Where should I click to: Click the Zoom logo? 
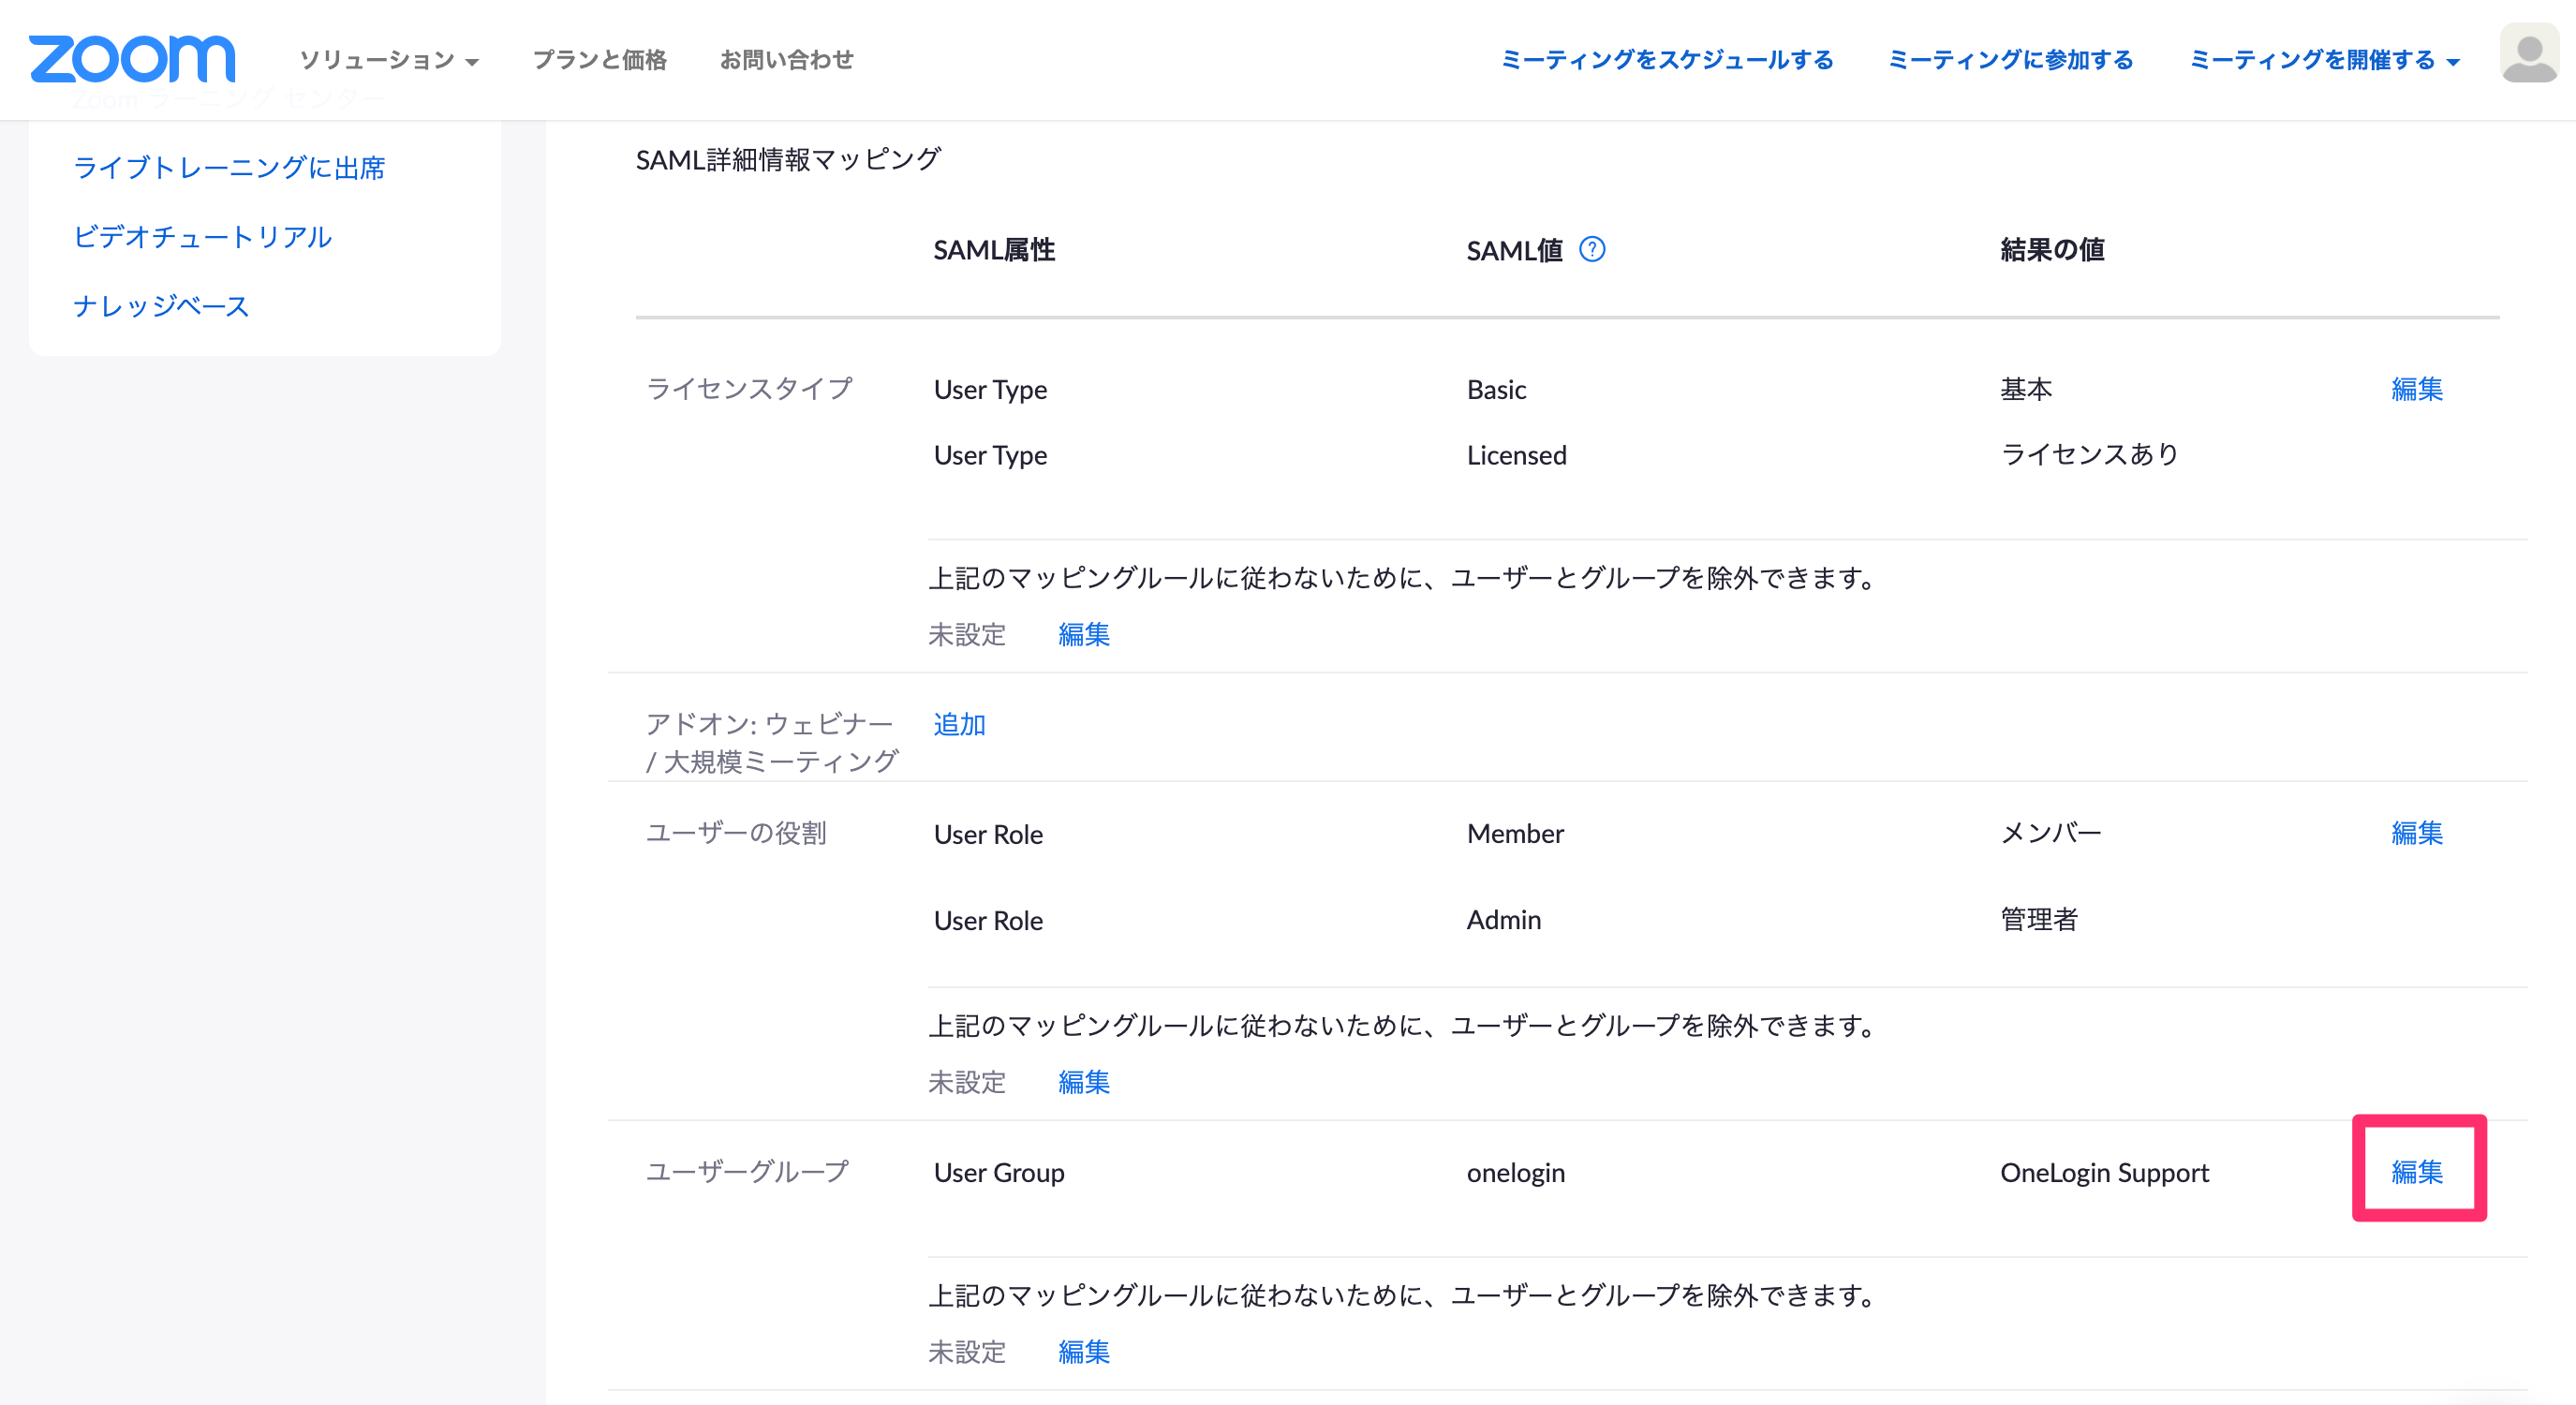click(132, 59)
